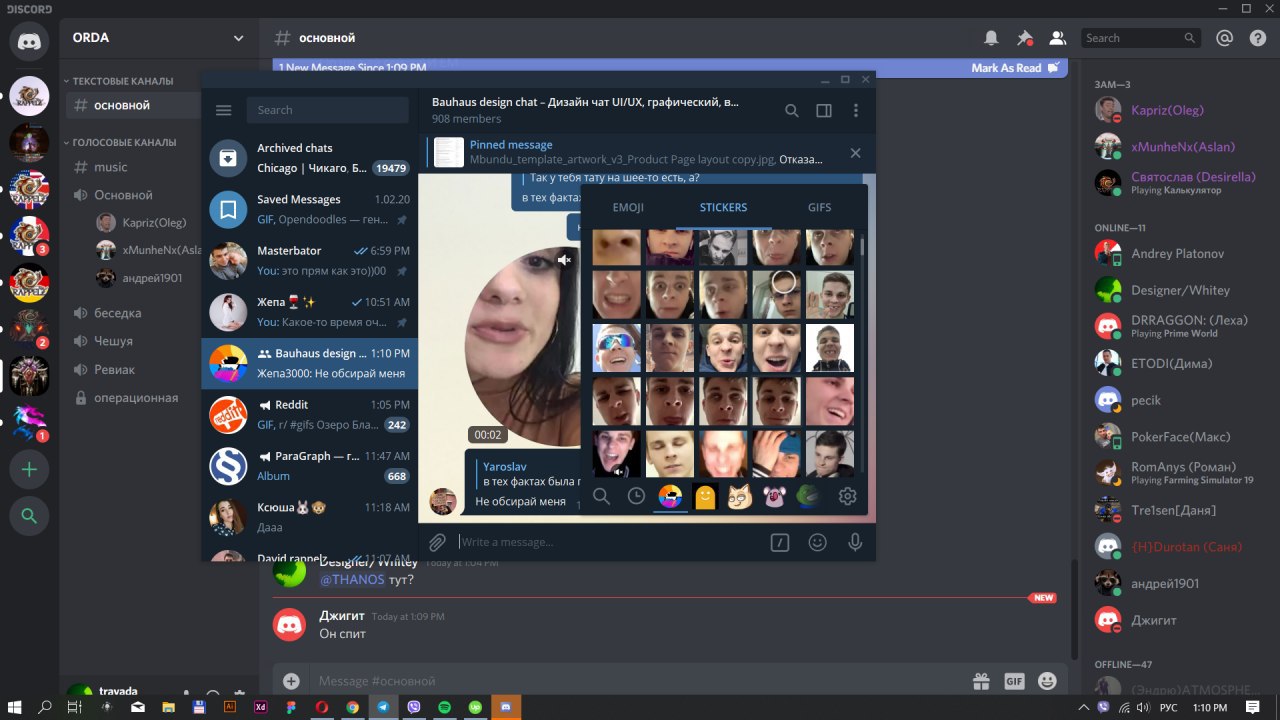Open Discord's Explore public servers button
Viewport: 1280px width, 720px height.
tap(29, 516)
